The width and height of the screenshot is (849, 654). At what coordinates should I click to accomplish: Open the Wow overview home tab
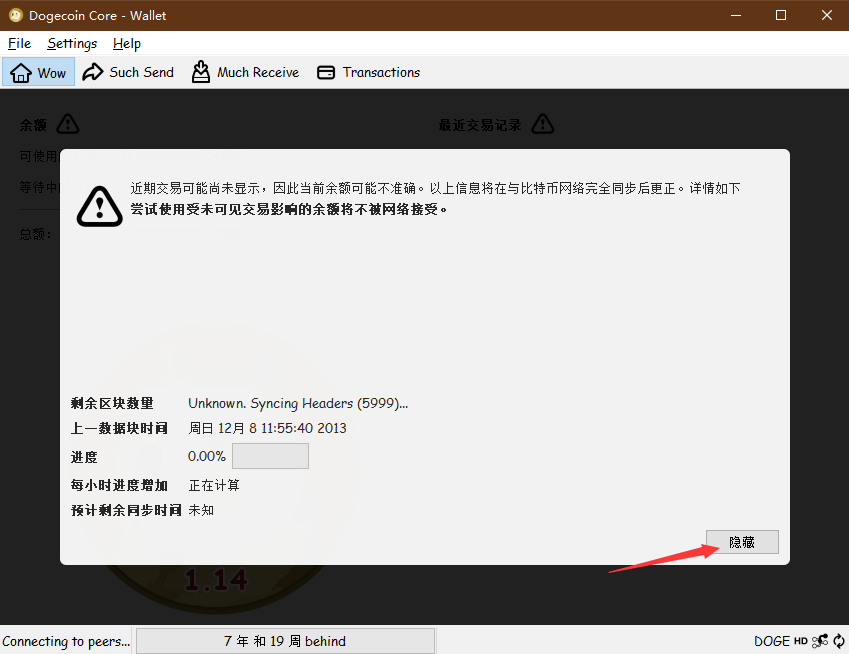[x=39, y=72]
